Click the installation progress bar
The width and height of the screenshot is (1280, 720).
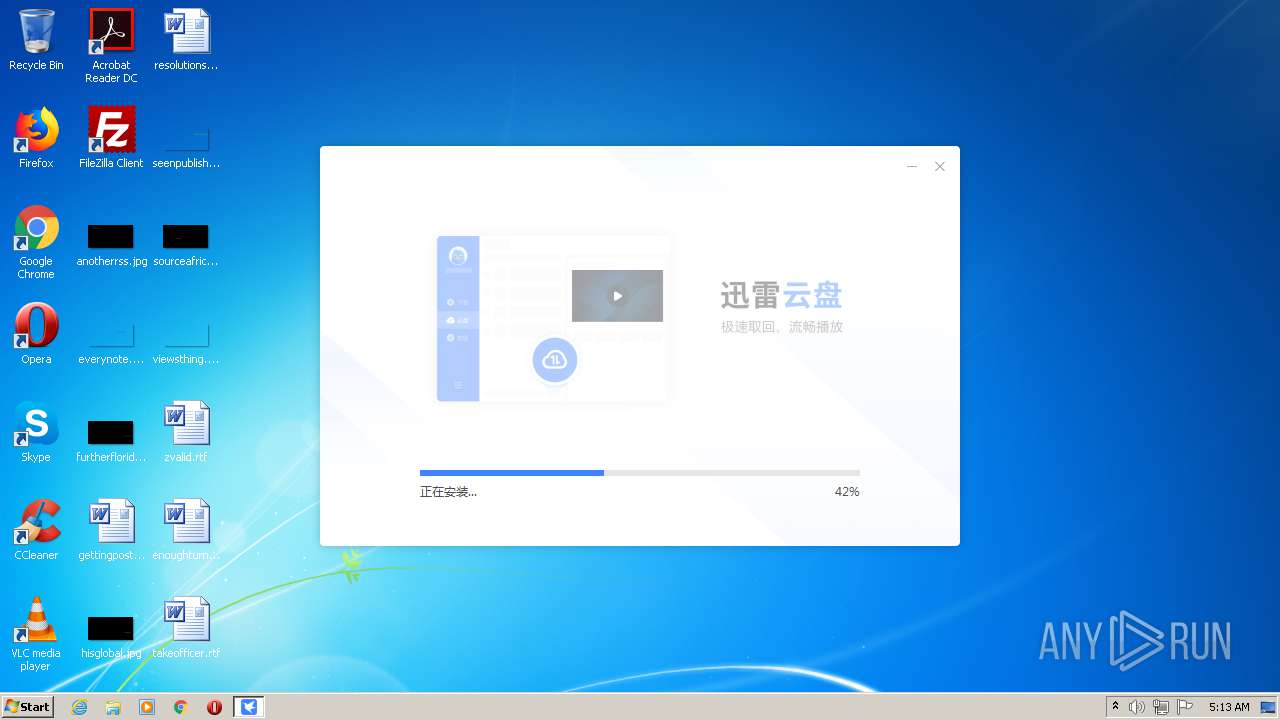640,473
